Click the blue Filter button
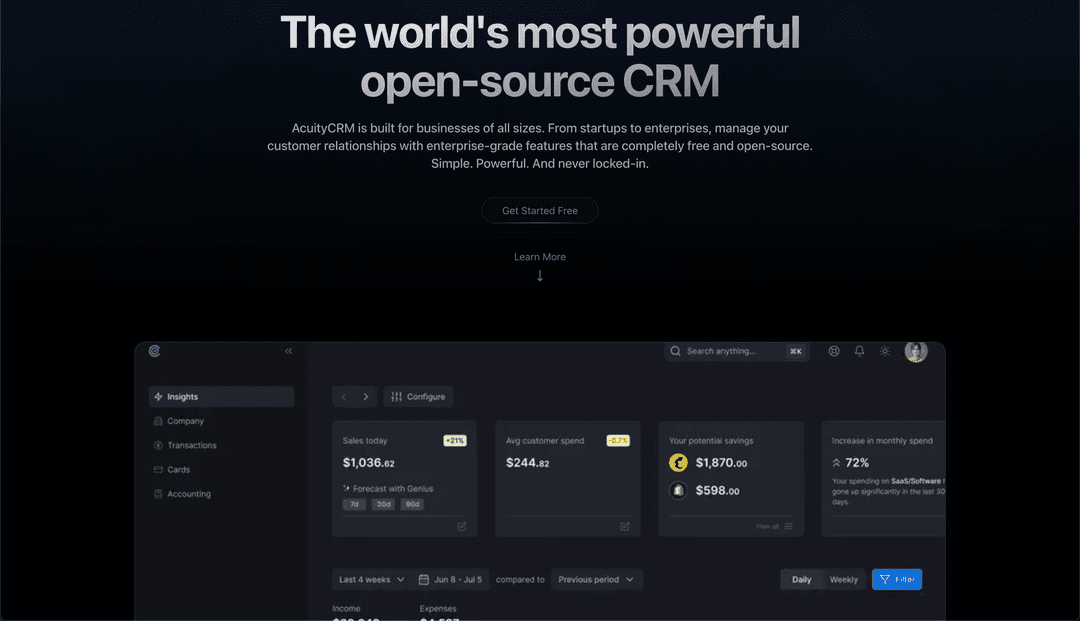The height and width of the screenshot is (621, 1080). coord(897,580)
